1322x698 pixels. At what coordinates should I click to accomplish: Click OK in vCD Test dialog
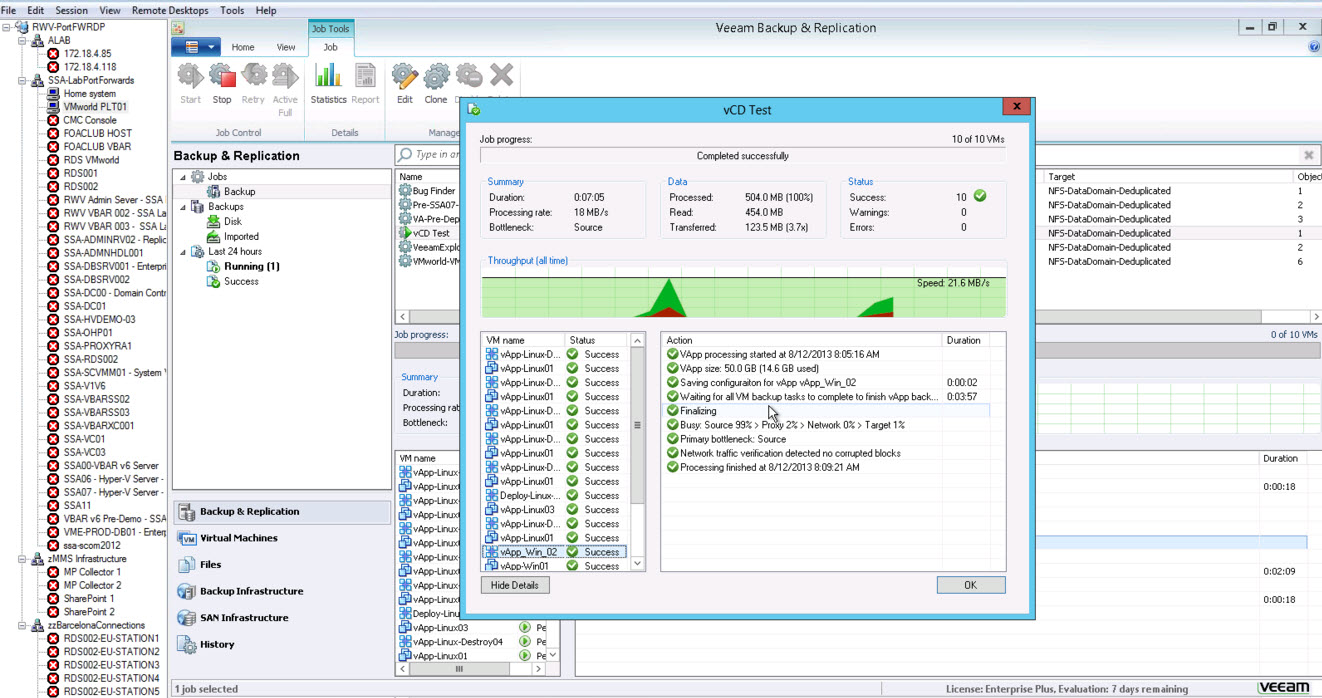[970, 585]
